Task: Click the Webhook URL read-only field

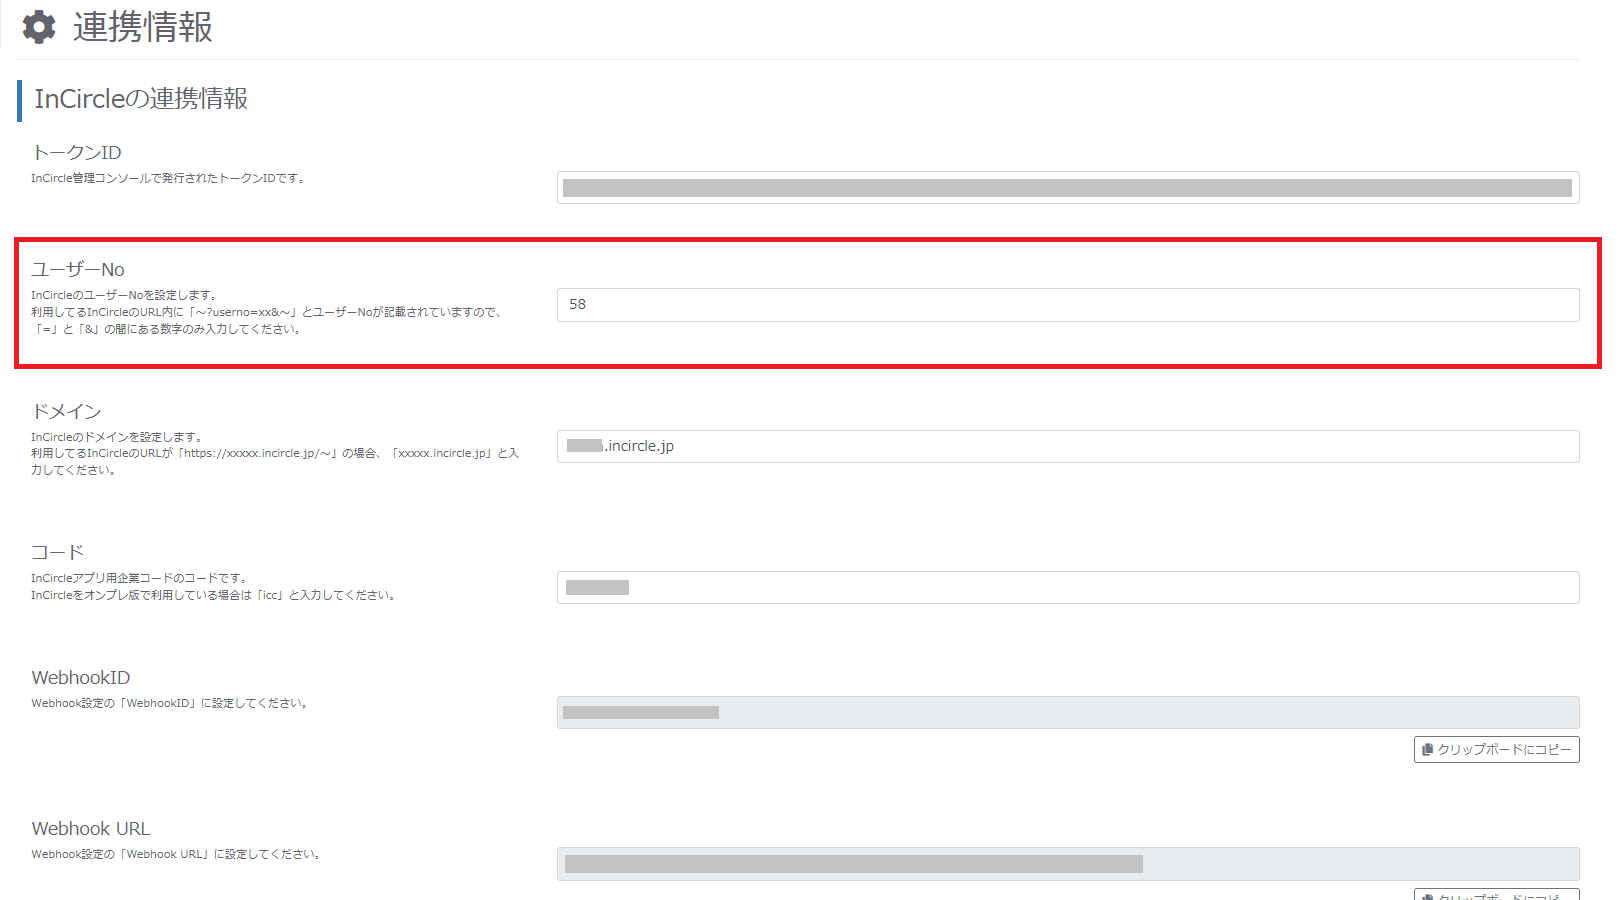Action: (x=1068, y=864)
